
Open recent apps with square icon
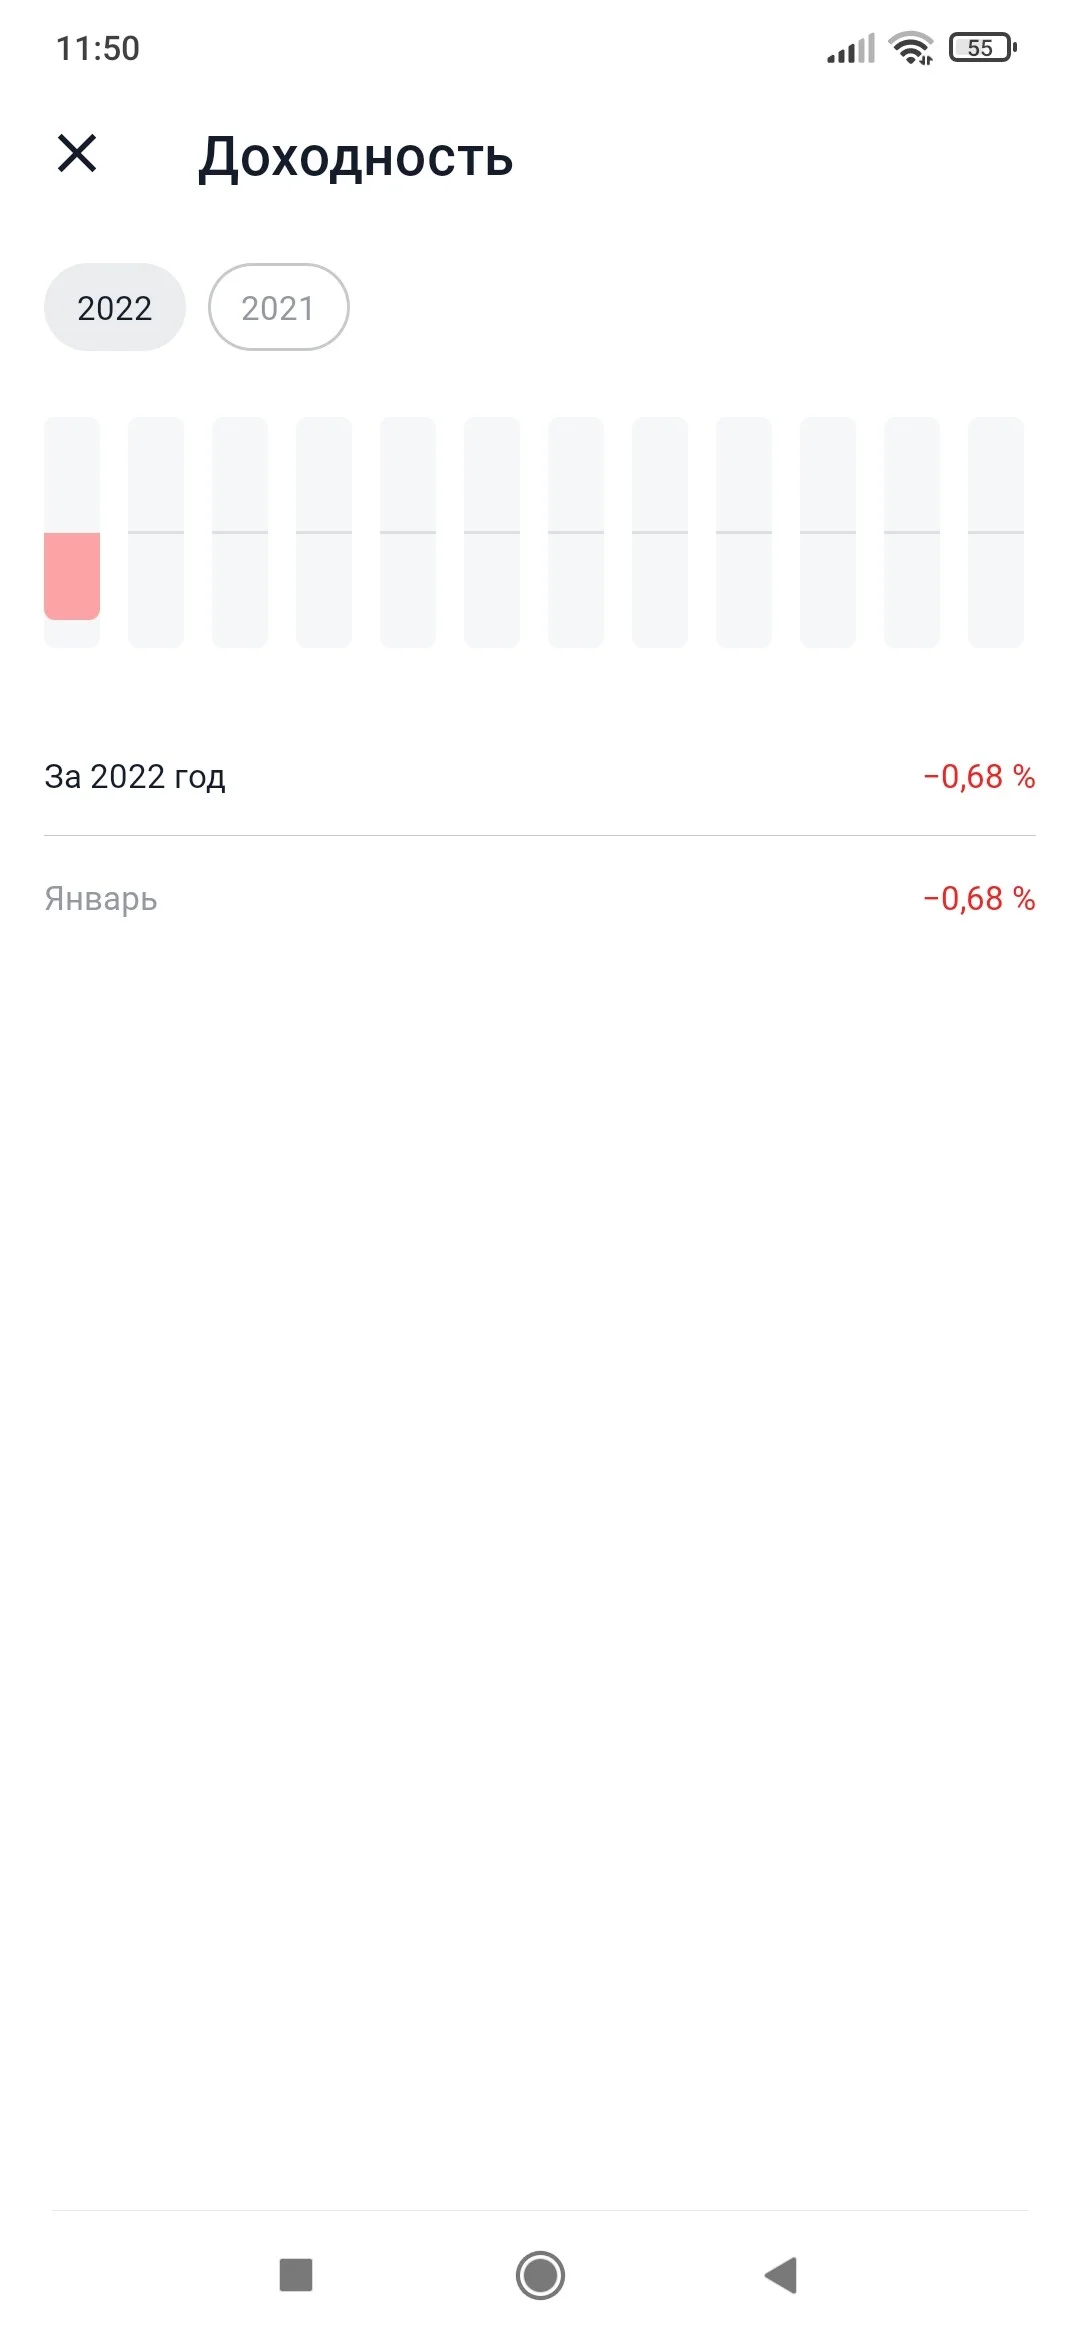[296, 2275]
